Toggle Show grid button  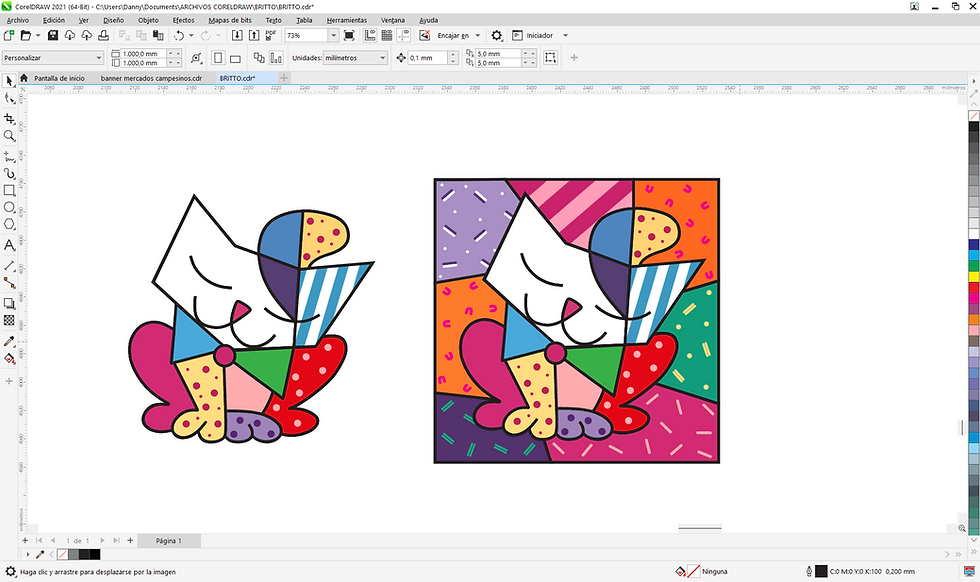coord(387,36)
